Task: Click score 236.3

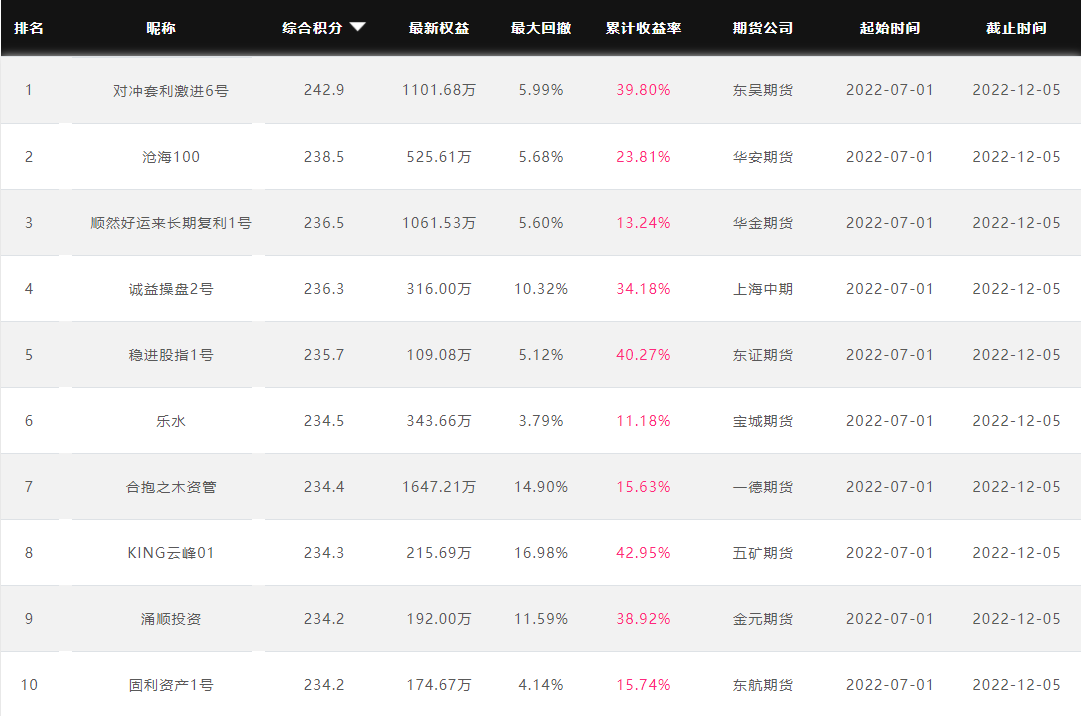Action: 324,289
